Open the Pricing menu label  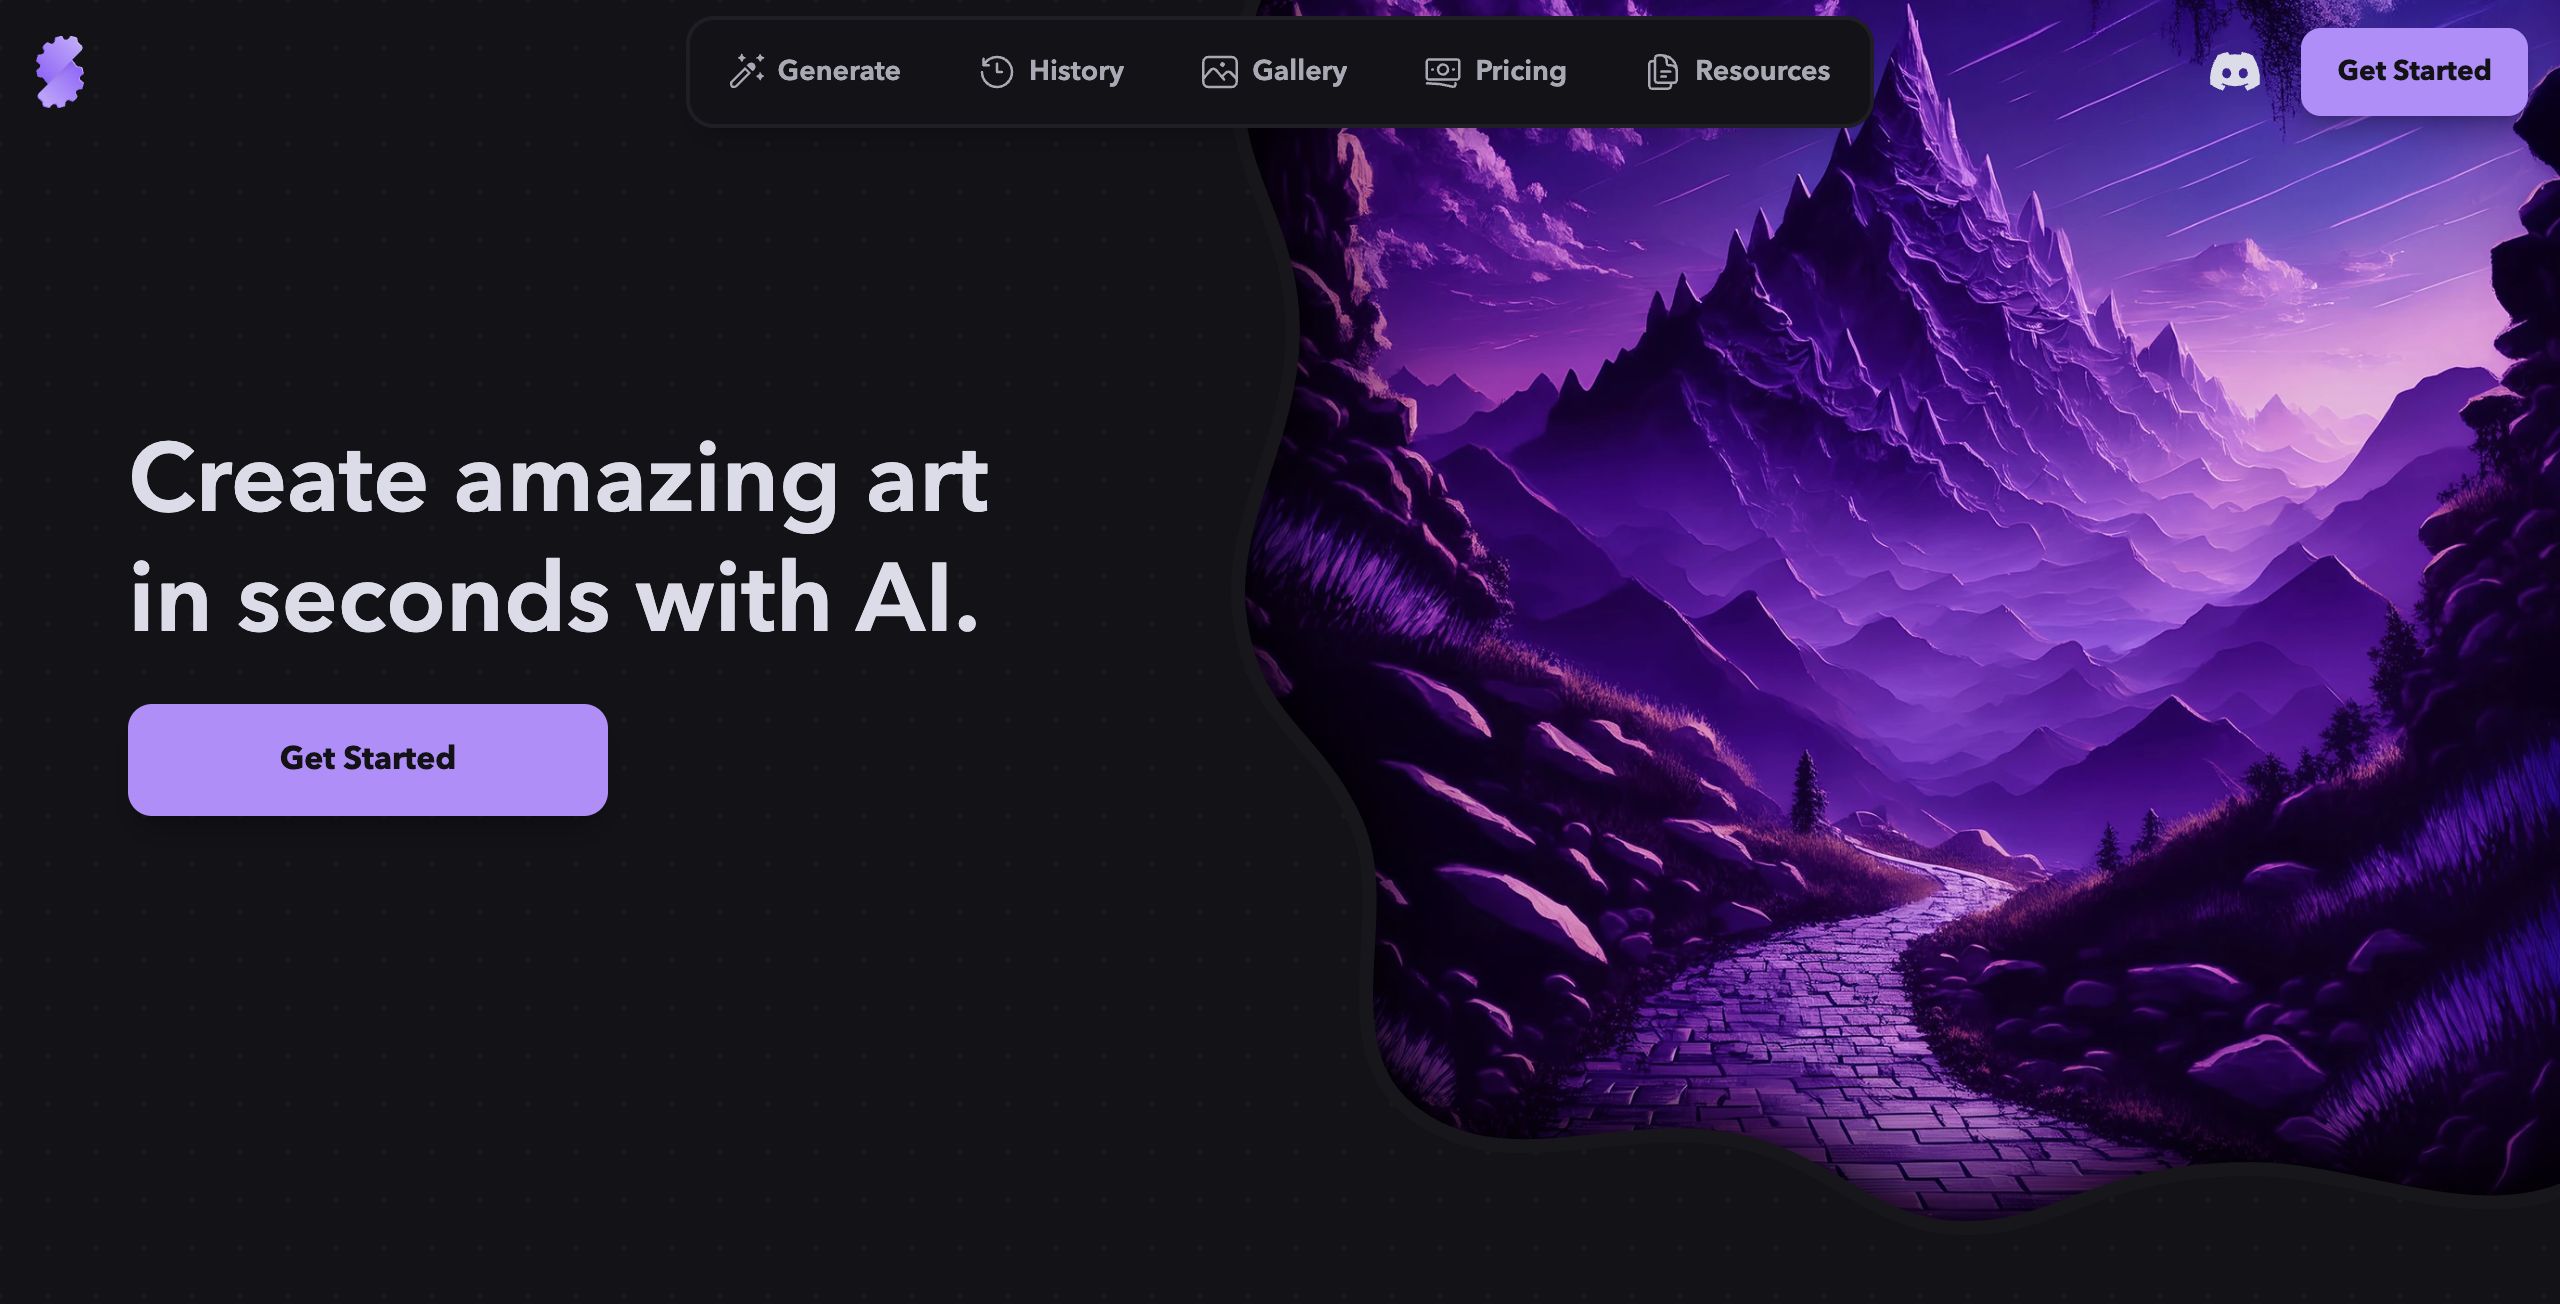(x=1520, y=71)
